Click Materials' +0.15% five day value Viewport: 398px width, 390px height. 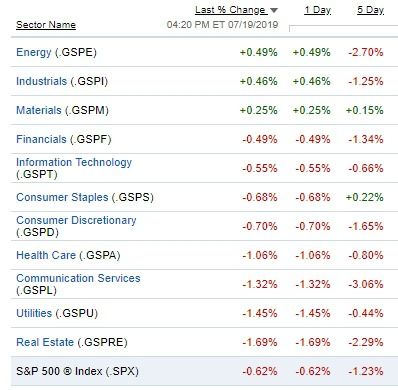pyautogui.click(x=365, y=110)
